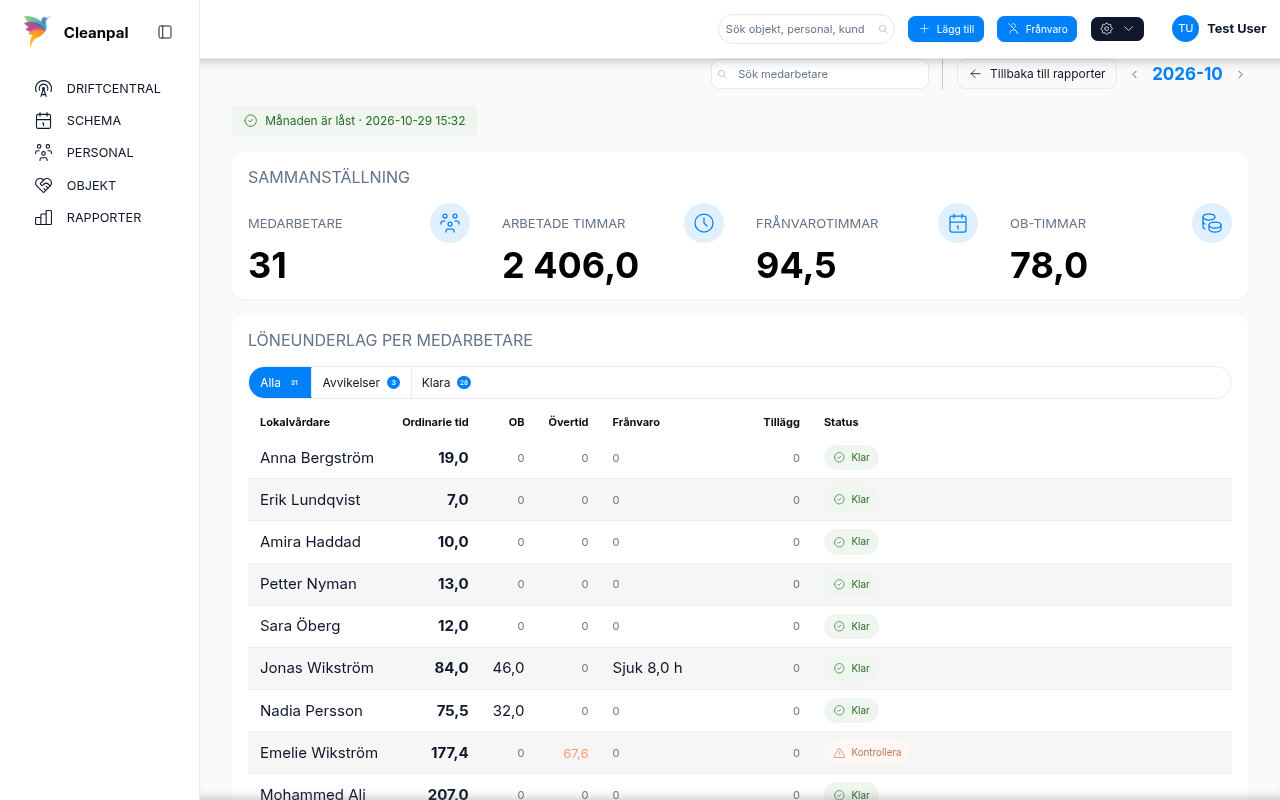1280x800 pixels.
Task: Click Jonas Wikström's OB value 46,0
Action: click(508, 668)
